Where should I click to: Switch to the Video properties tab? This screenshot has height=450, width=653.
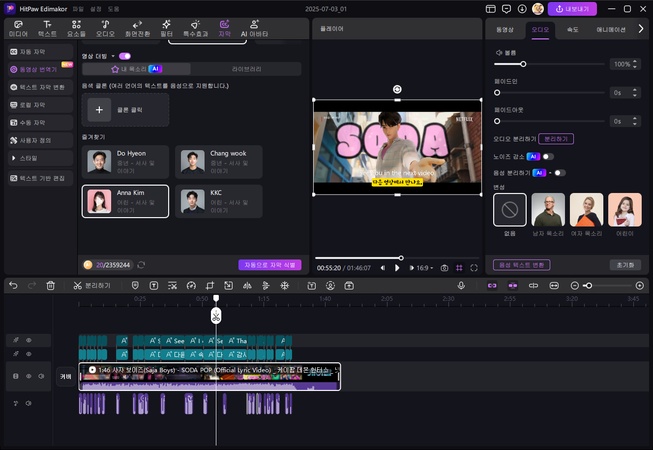(505, 30)
